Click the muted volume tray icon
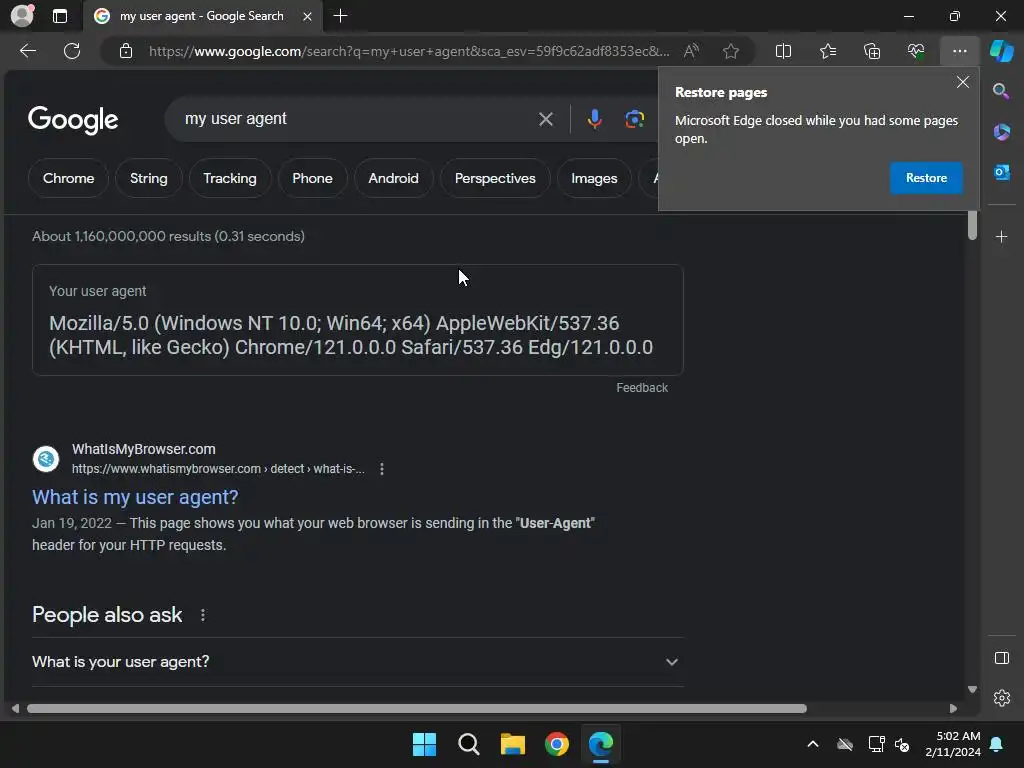The width and height of the screenshot is (1024, 768). pos(903,744)
